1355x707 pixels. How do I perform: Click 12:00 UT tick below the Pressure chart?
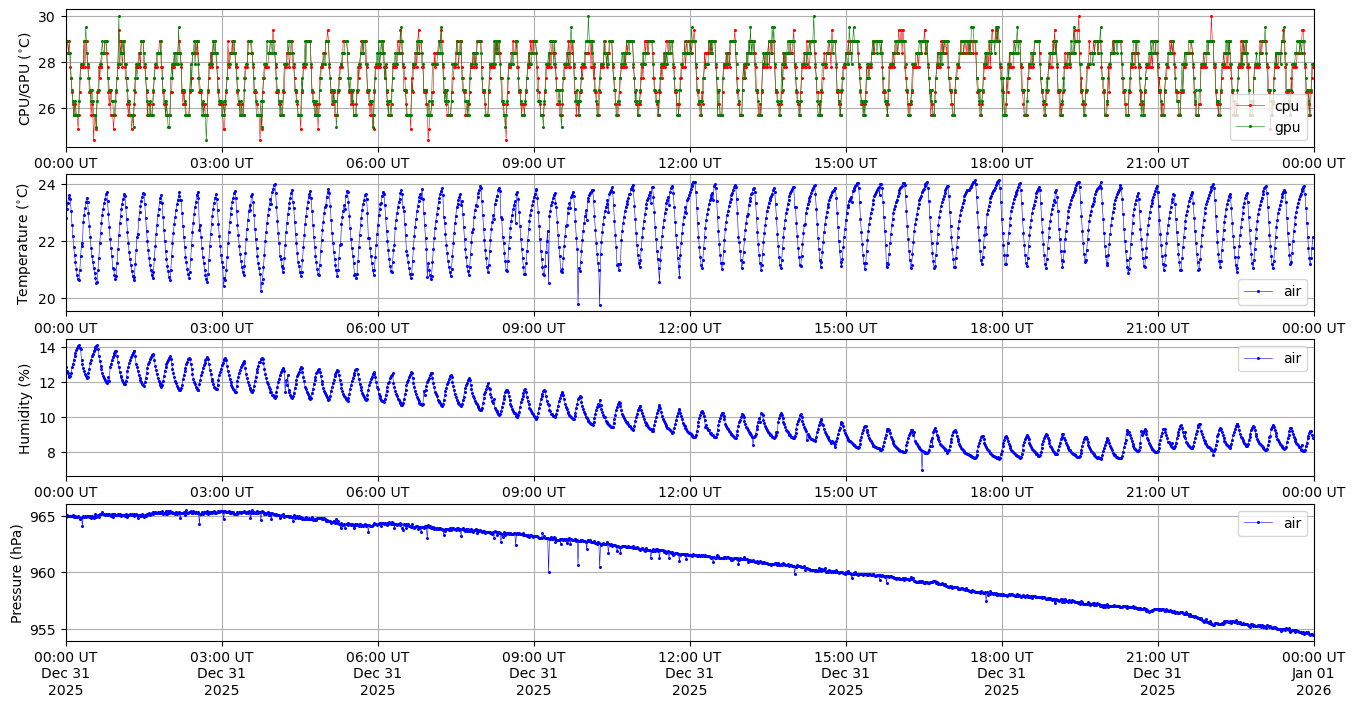[x=690, y=656]
